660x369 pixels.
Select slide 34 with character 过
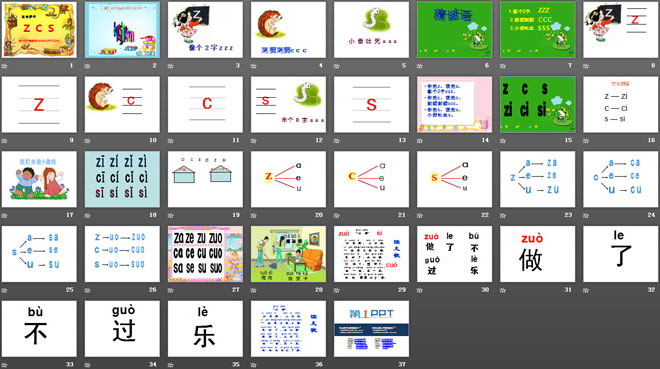click(x=122, y=329)
